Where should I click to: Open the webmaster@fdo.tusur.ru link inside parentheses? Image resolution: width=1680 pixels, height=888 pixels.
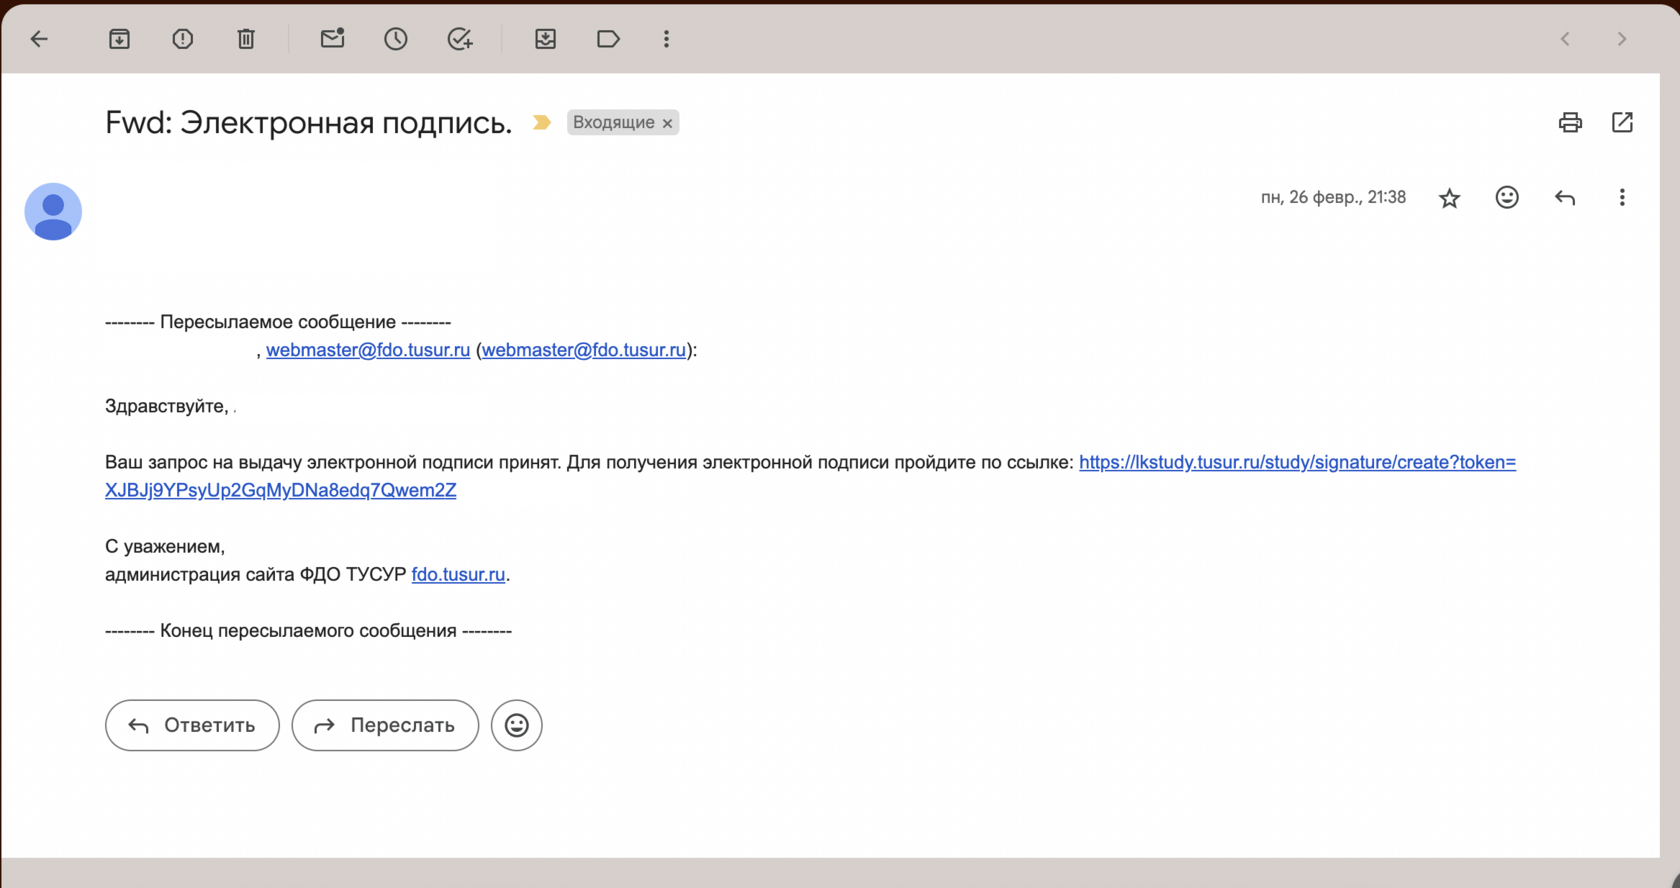point(584,350)
